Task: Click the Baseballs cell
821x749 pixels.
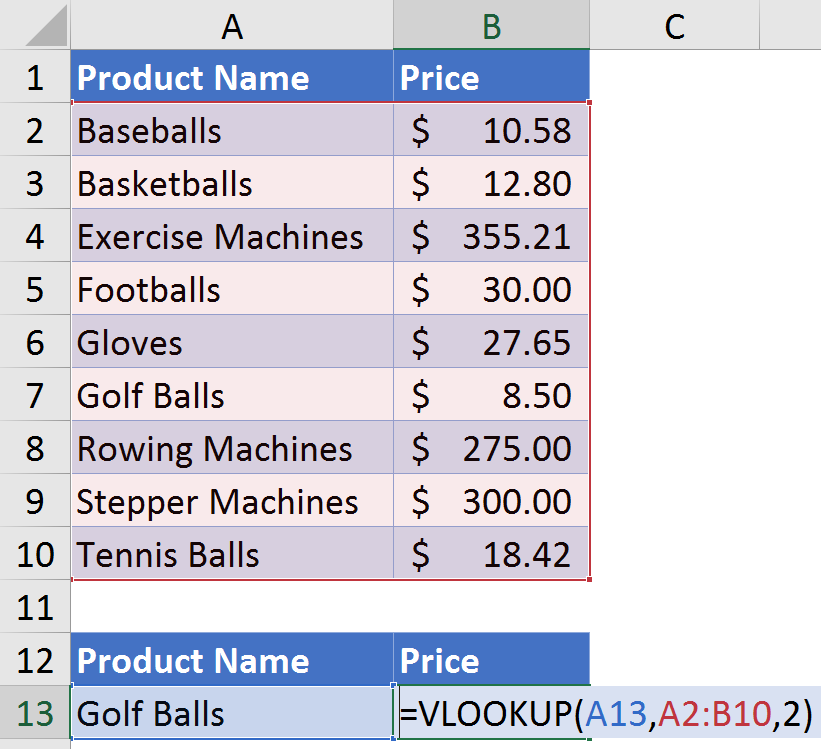Action: [232, 131]
